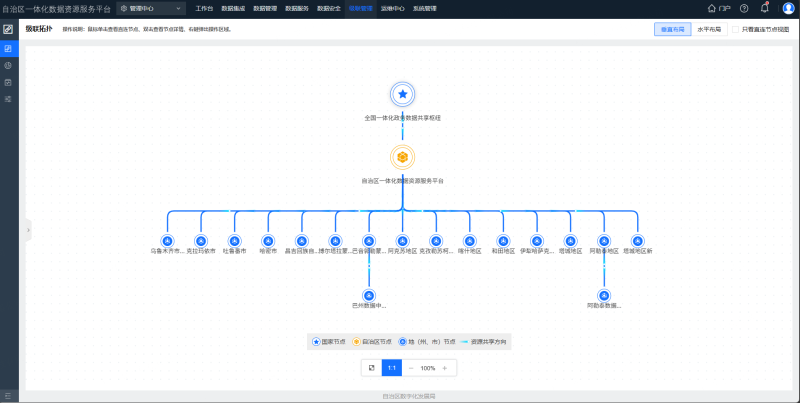Viewport: 800px width, 403px height.
Task: Open the 工作台 menu item
Action: pyautogui.click(x=204, y=9)
